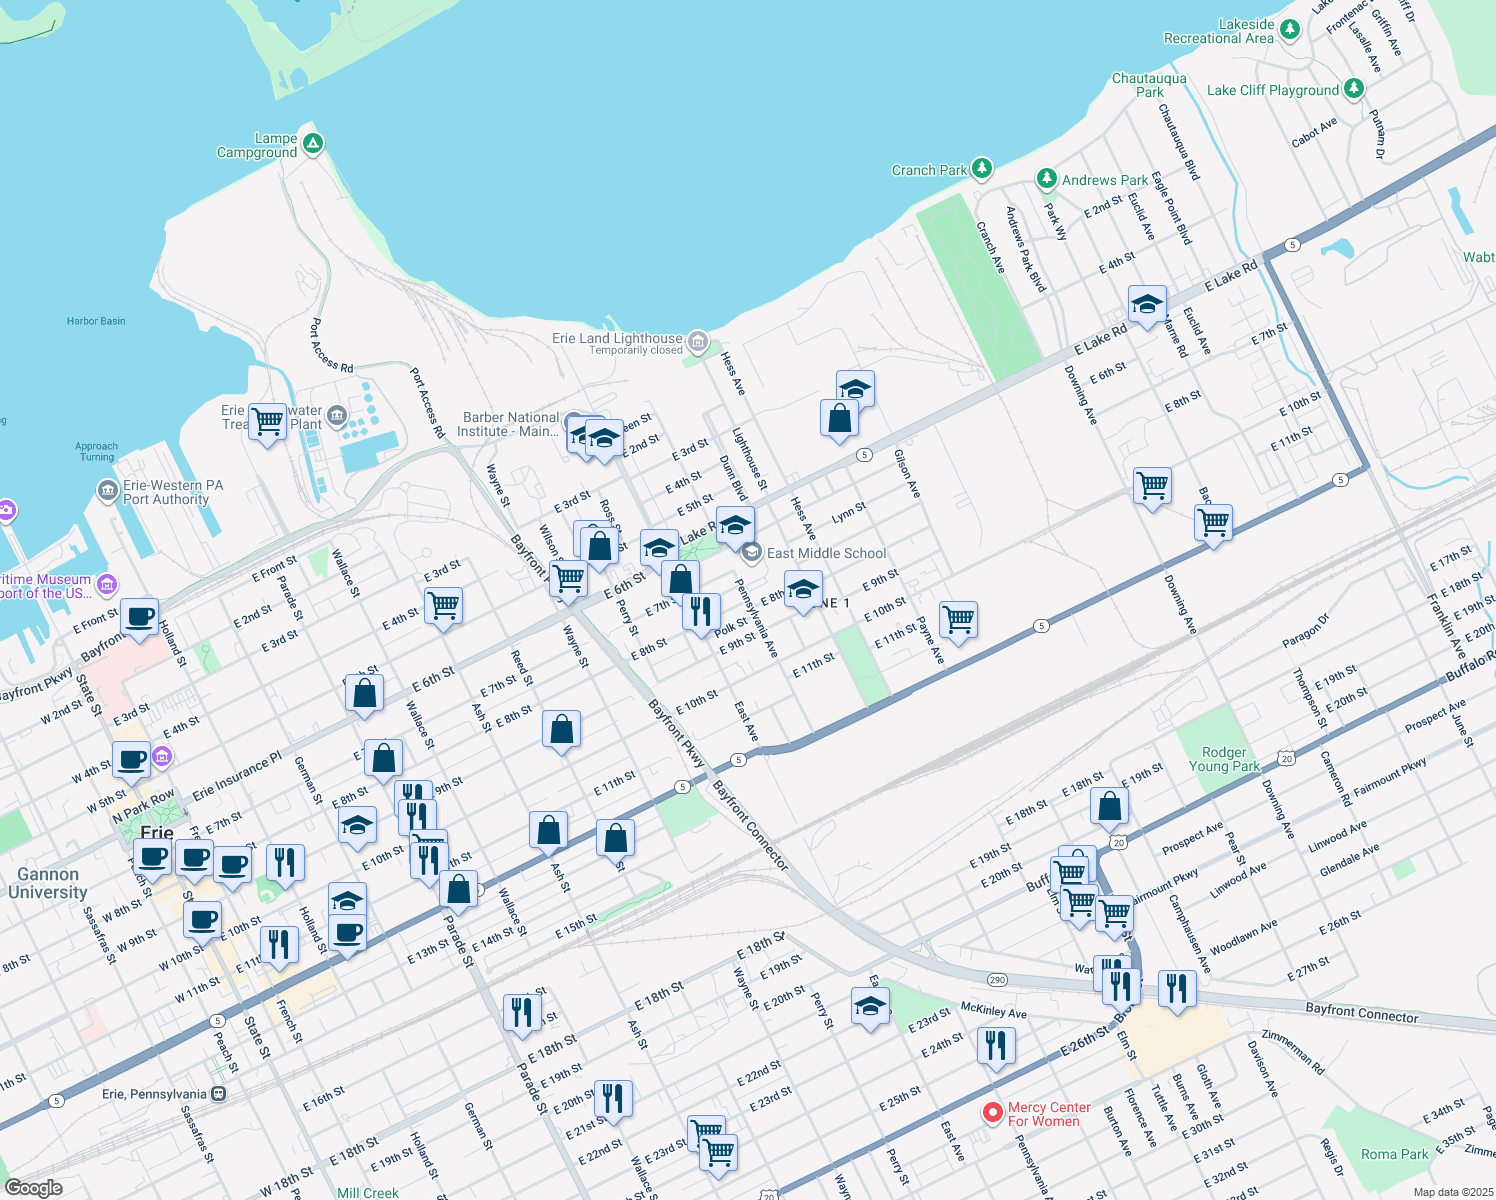Open the restaurant marker near Polk St

pyautogui.click(x=700, y=611)
